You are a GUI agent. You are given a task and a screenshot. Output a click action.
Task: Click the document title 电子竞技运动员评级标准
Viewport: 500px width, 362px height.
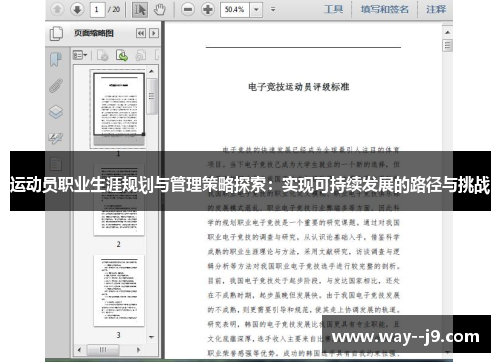tap(298, 87)
